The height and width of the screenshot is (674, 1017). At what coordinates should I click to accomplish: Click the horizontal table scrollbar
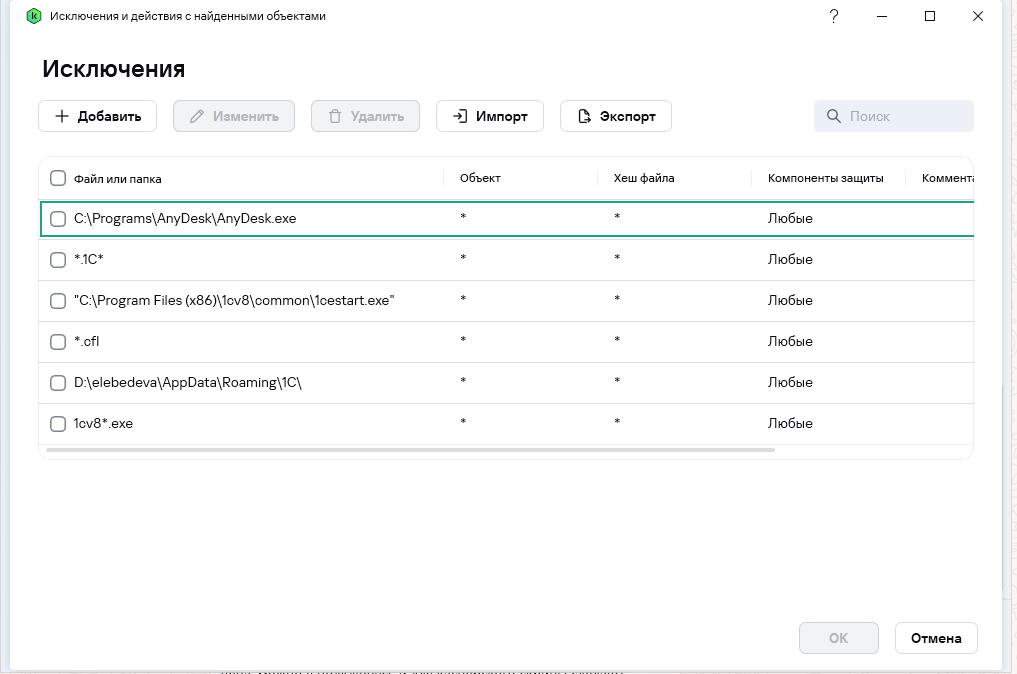410,450
